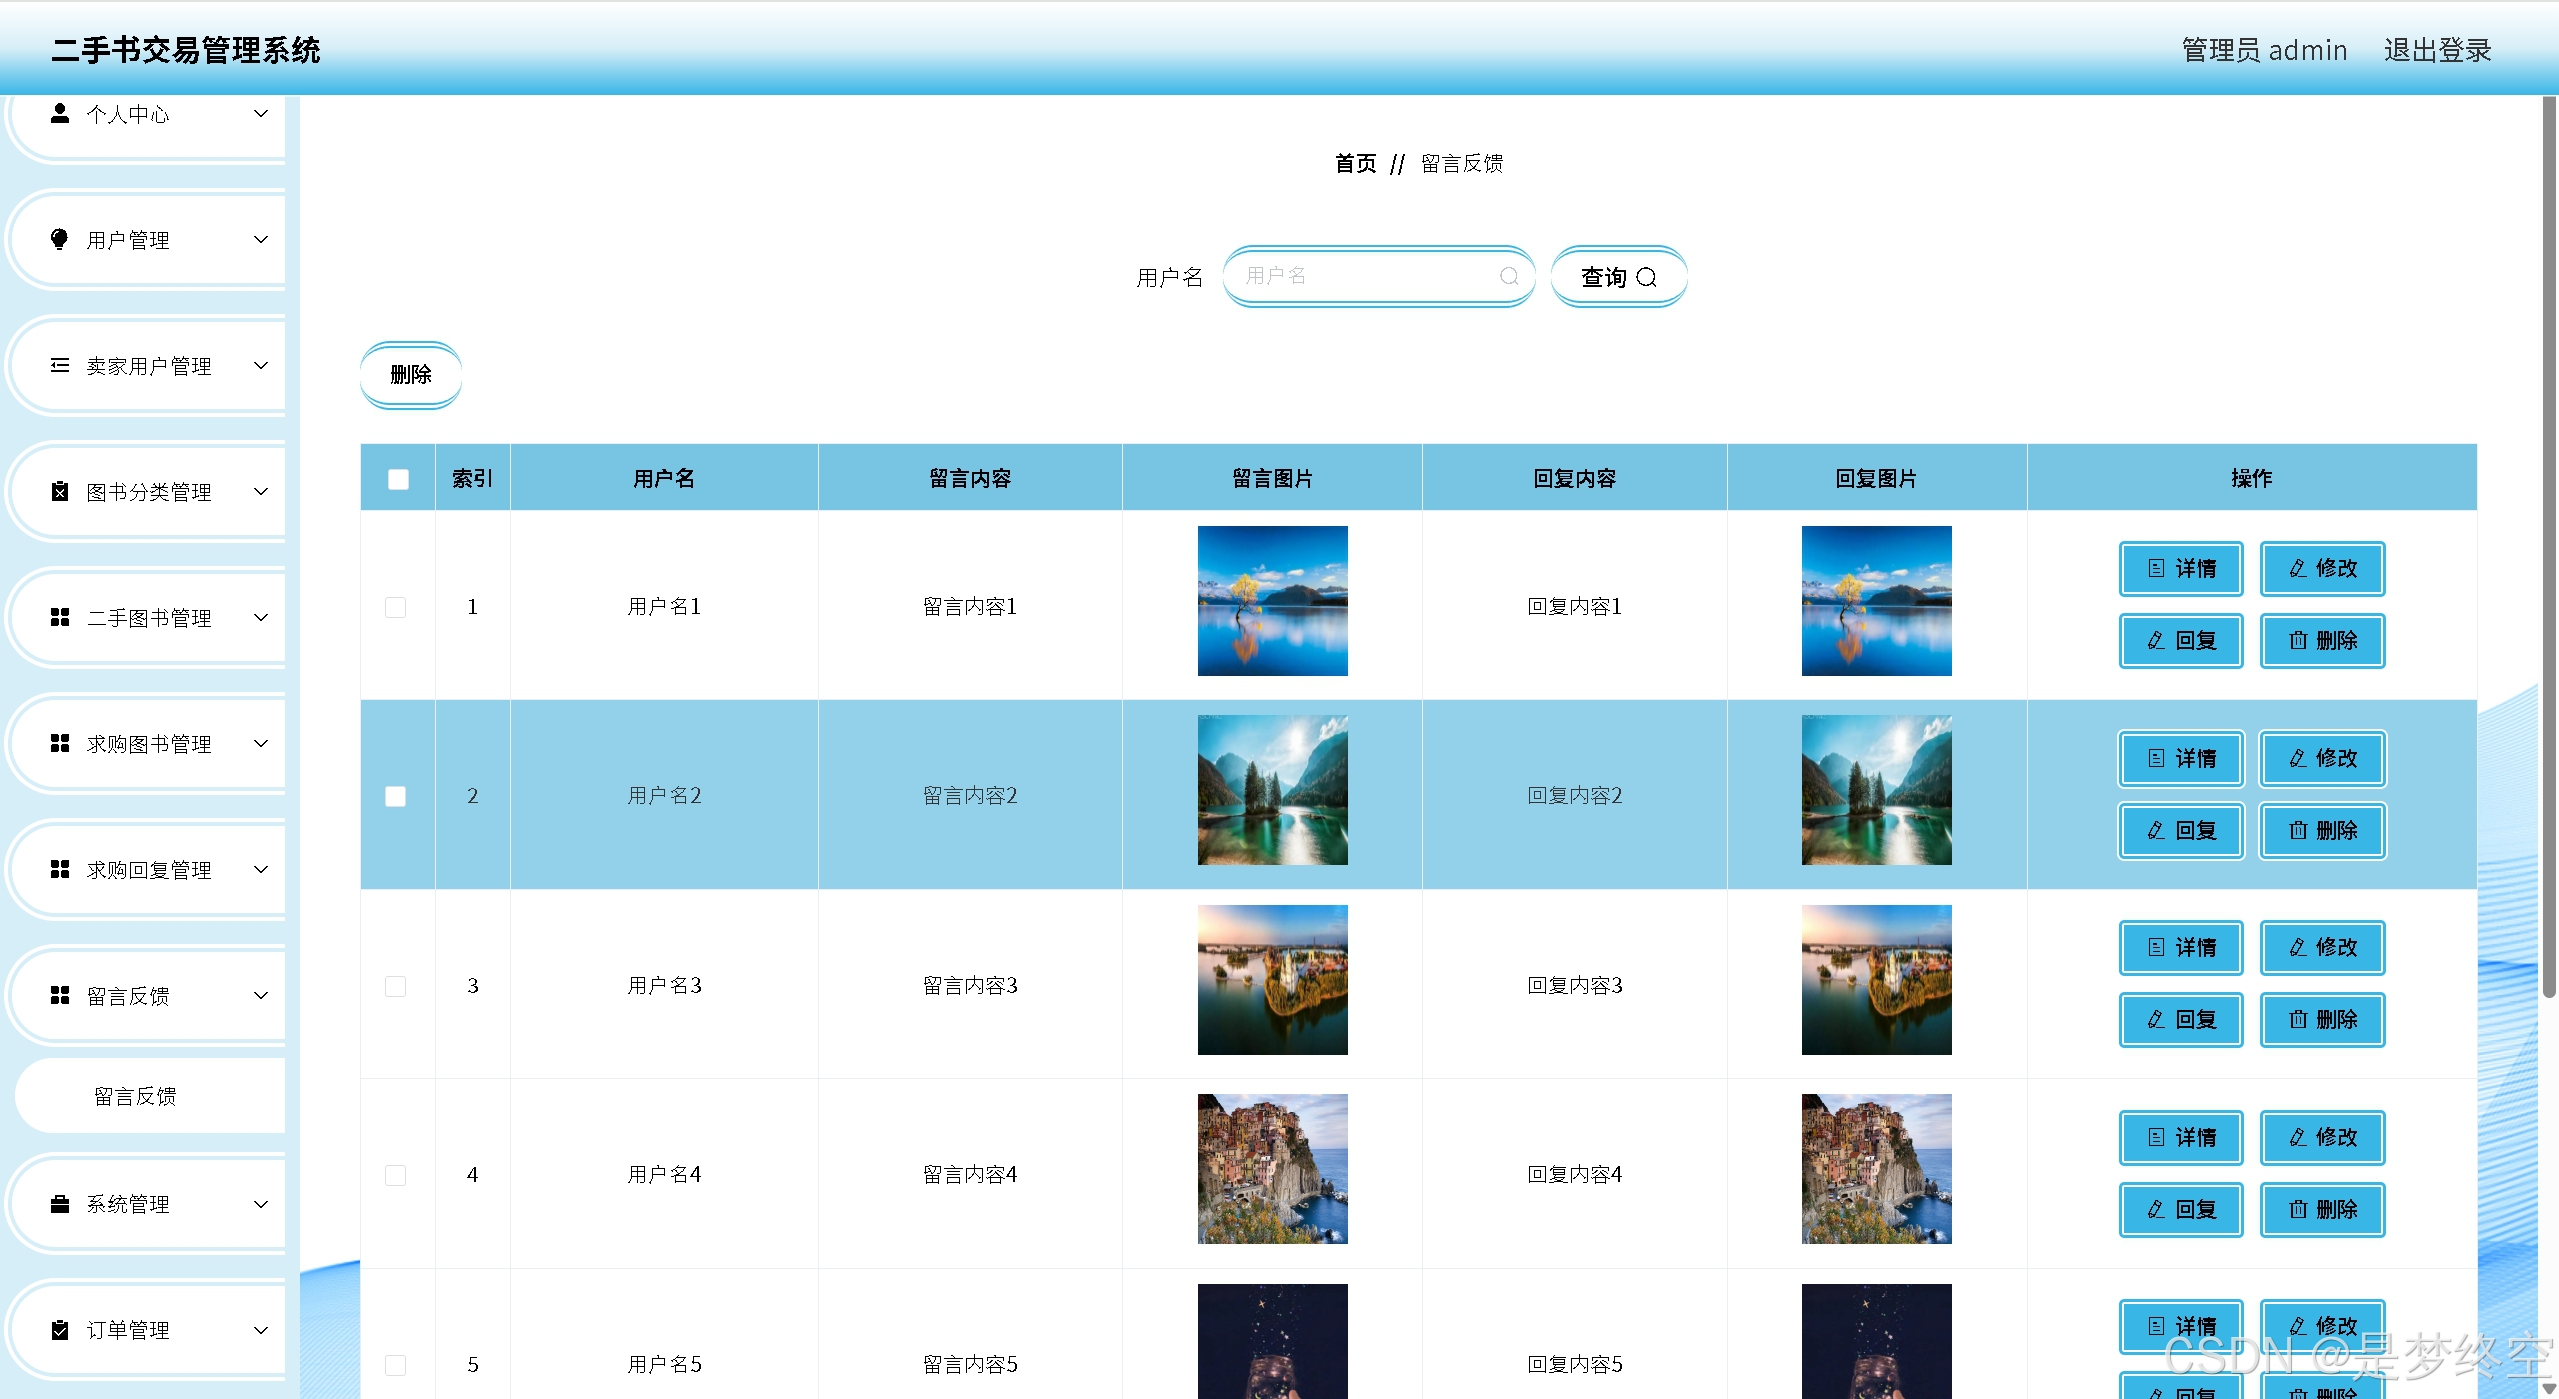Click 回复 for row 用户名2
The image size is (2559, 1399).
pos(2181,830)
